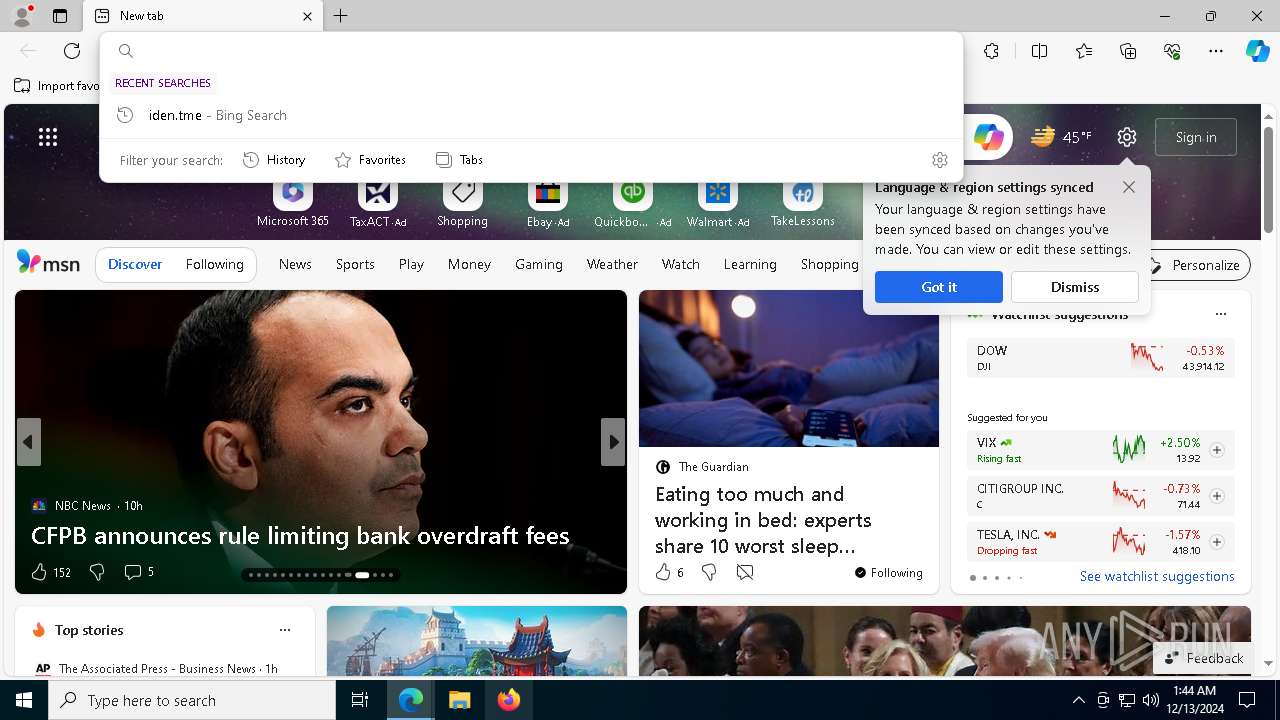Click Windows taskbar search box
The width and height of the screenshot is (1280, 720).
coord(192,700)
